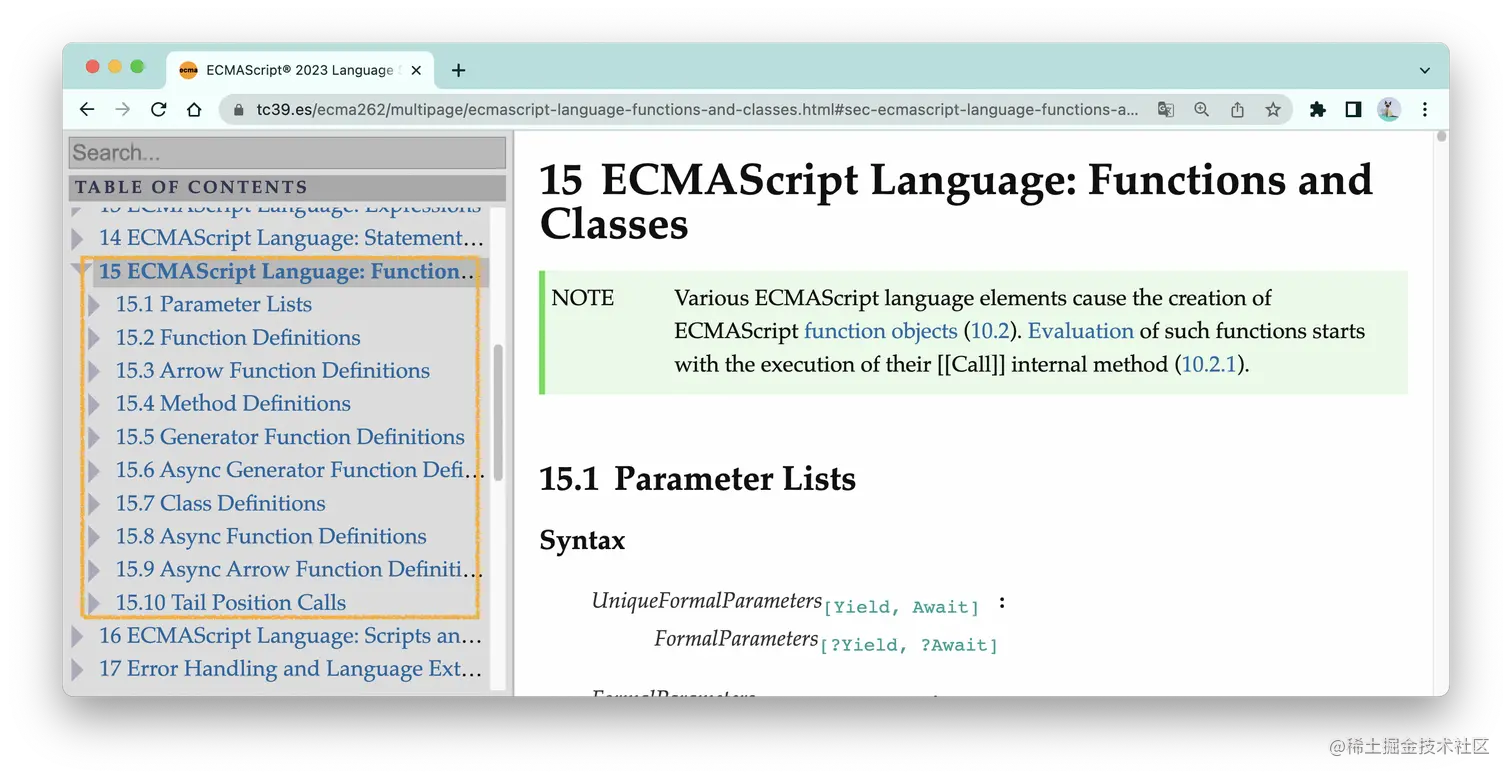The width and height of the screenshot is (1512, 779).
Task: Open the 15.9 Async Arrow Function link
Action: click(x=299, y=569)
